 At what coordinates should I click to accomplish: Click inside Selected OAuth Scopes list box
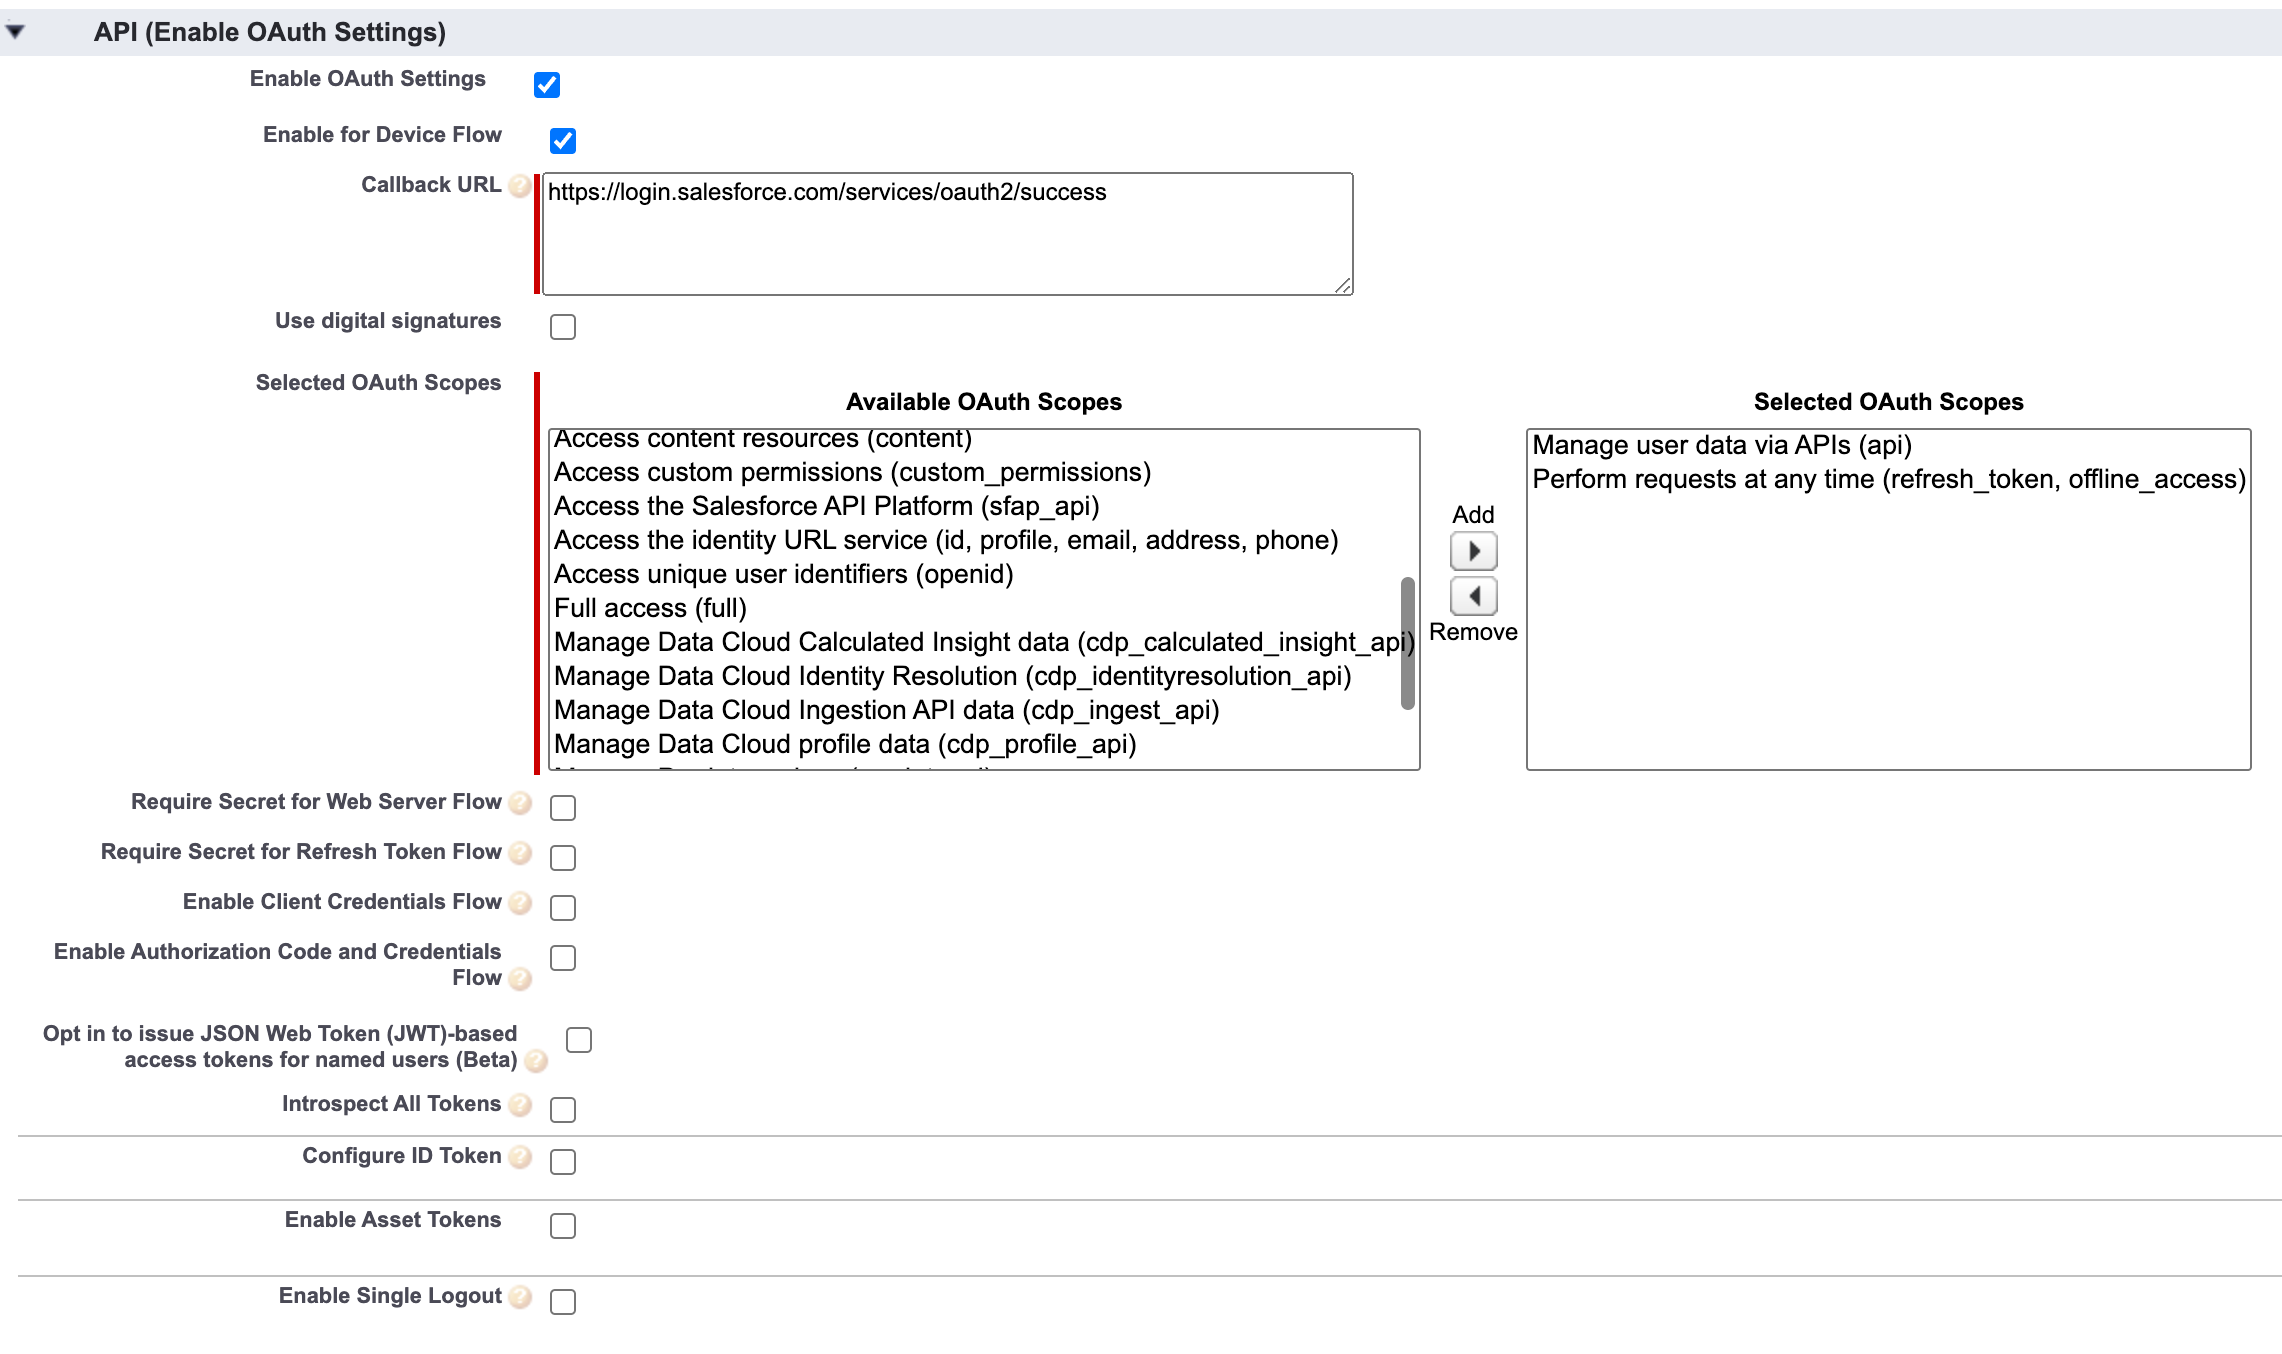[x=1888, y=600]
